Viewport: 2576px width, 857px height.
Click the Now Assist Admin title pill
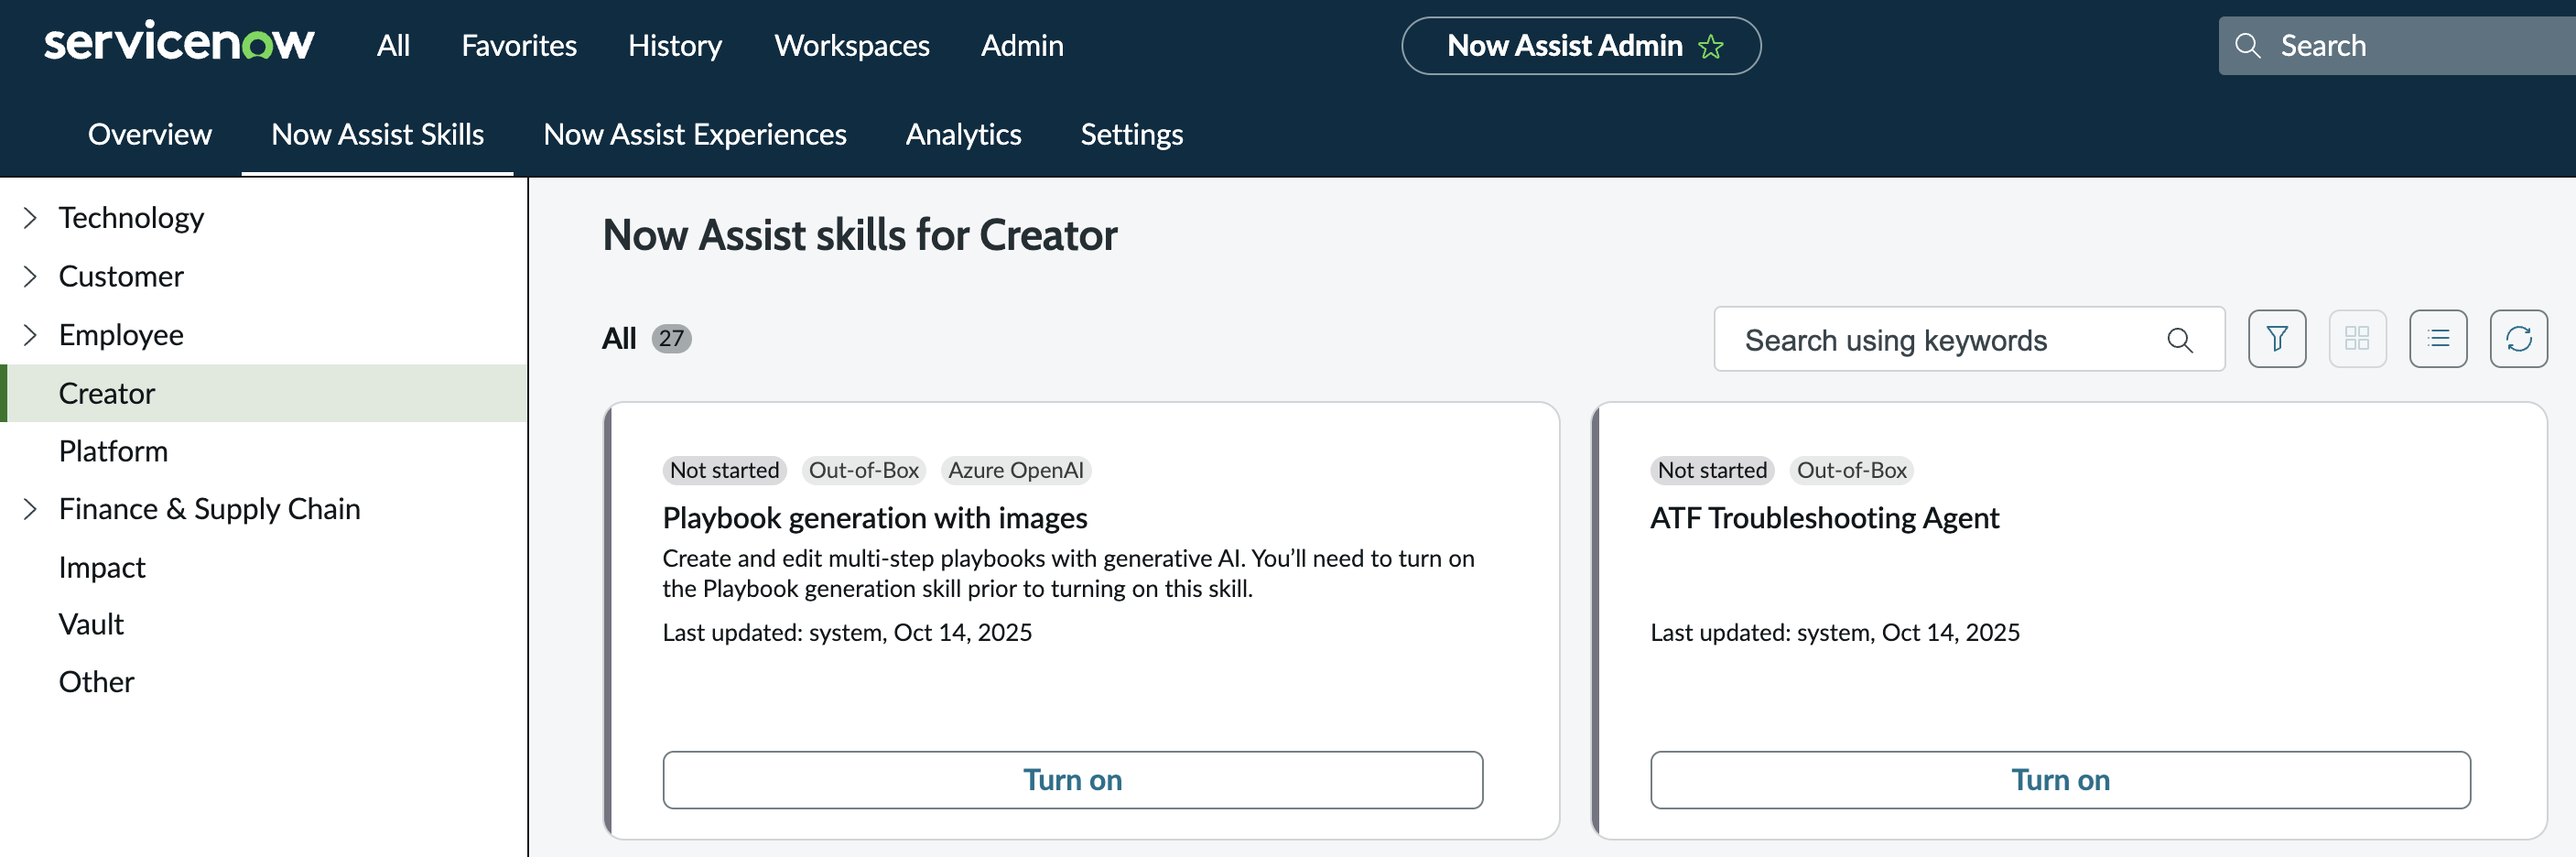coord(1581,46)
